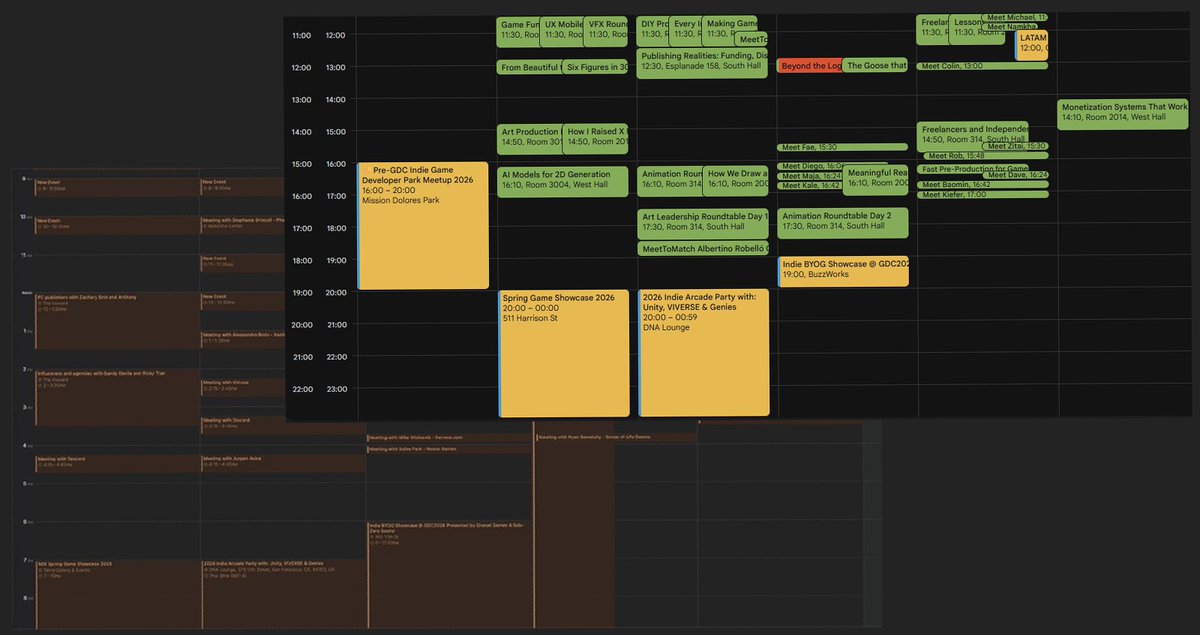
Task: Open the Animation Roundtable Day 2 event
Action: tap(844, 222)
